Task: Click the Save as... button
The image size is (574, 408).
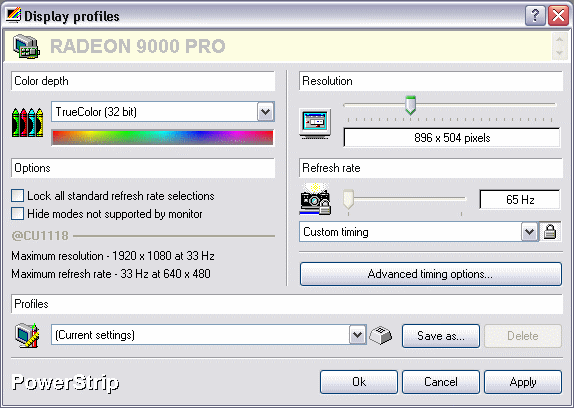Action: click(441, 336)
